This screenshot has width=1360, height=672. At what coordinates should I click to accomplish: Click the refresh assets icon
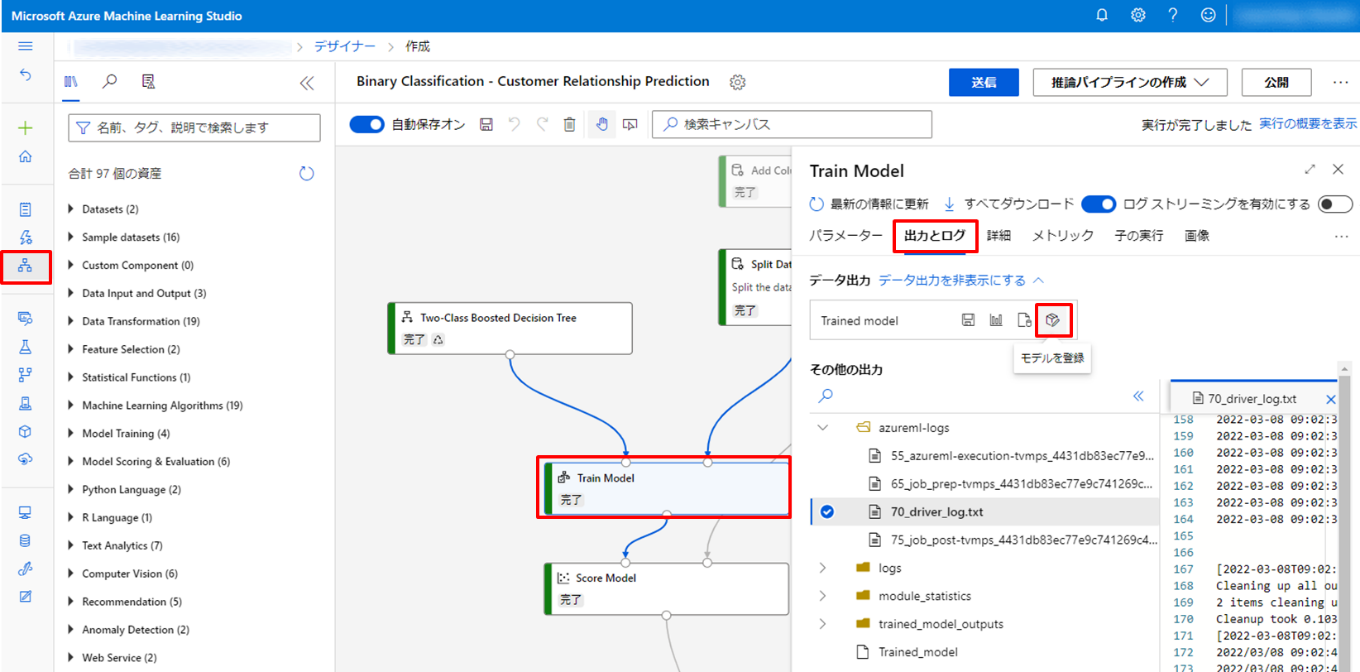307,173
